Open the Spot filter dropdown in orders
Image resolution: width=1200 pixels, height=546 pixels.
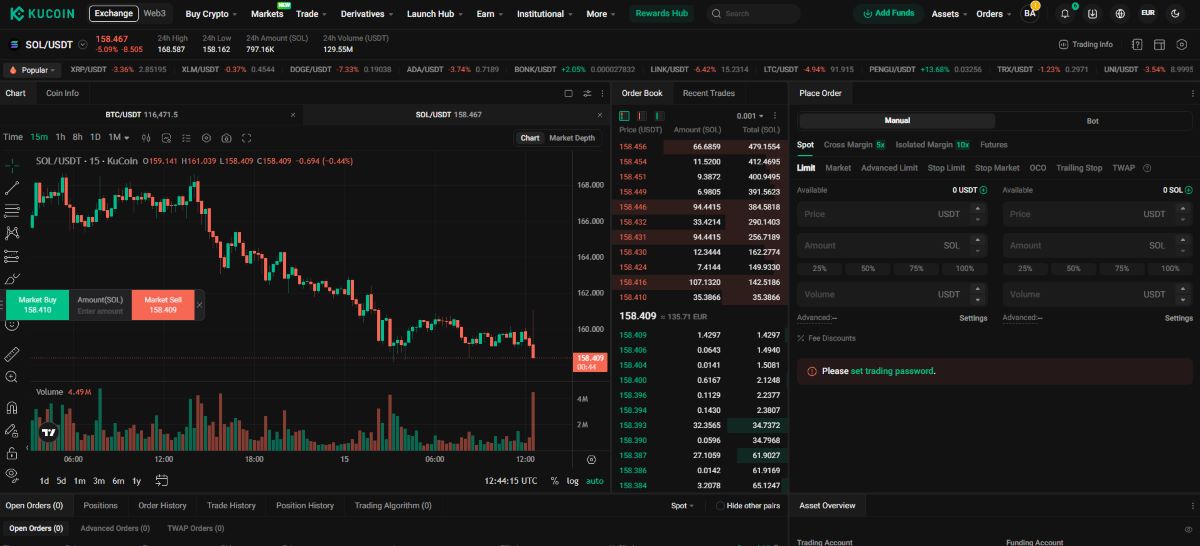tap(682, 506)
